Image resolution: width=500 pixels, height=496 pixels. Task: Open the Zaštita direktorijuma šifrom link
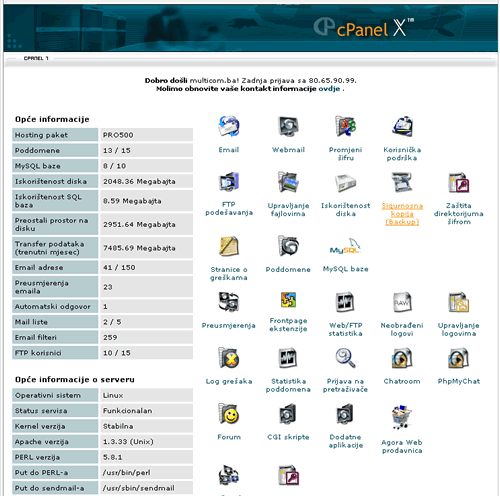[459, 213]
